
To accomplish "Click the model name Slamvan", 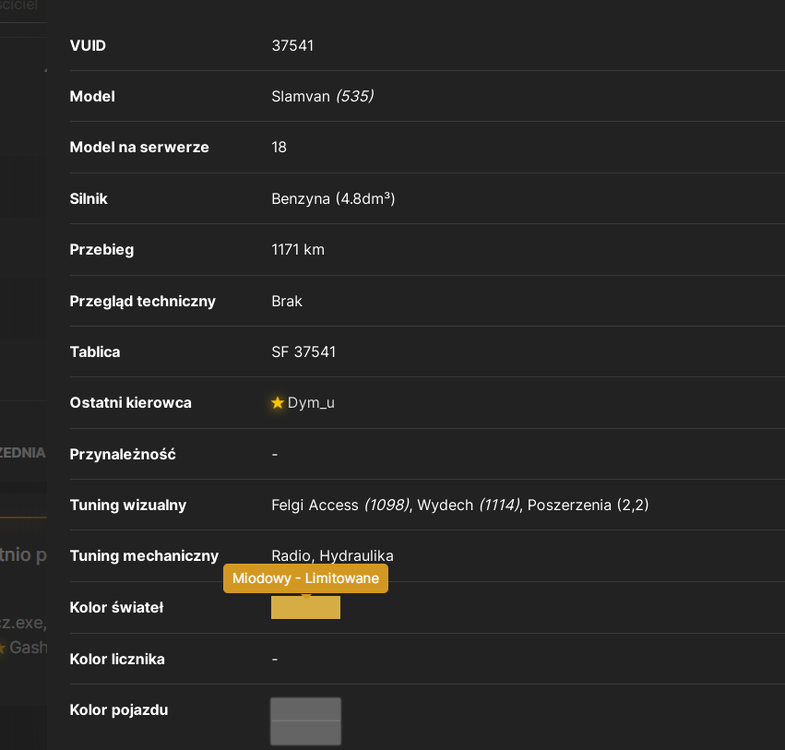I will point(300,96).
